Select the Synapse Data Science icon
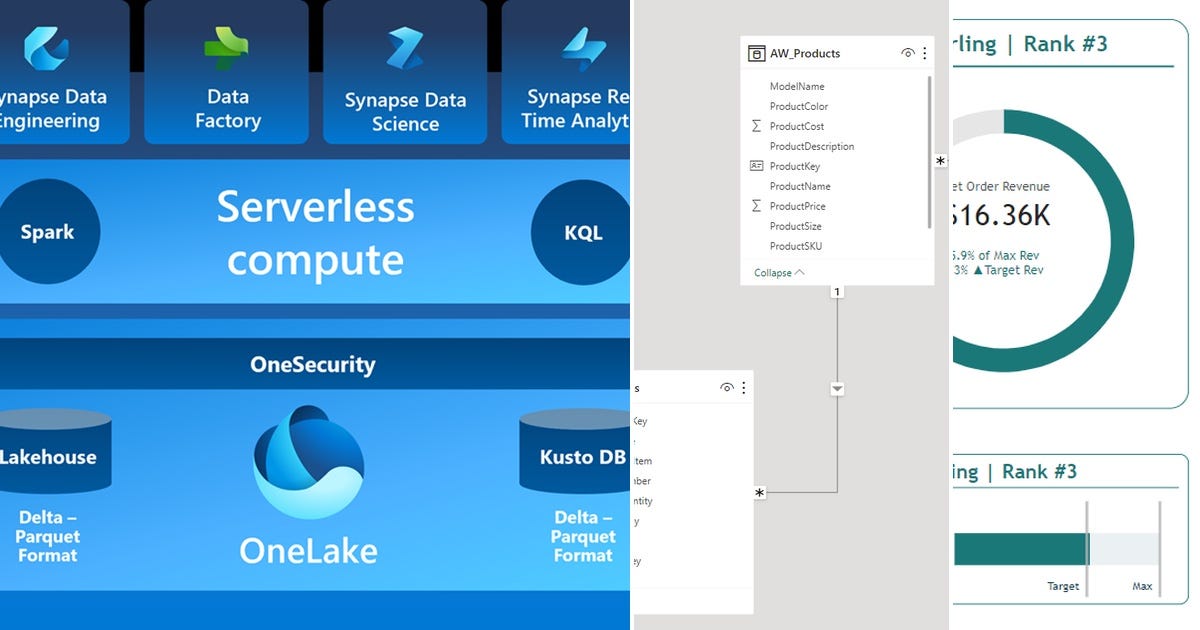Screen dimensions: 1200x630 click(x=405, y=46)
